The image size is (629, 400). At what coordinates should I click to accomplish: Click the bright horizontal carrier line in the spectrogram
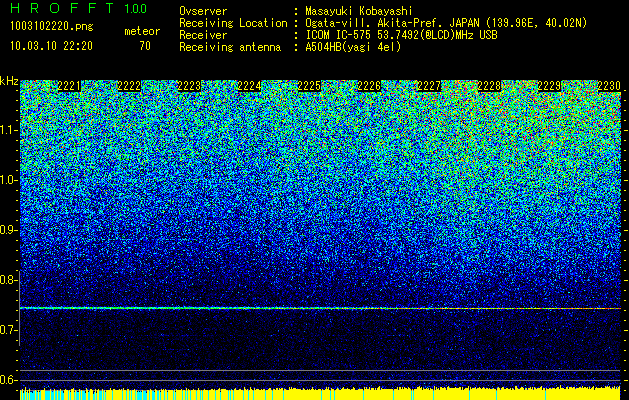(320, 308)
